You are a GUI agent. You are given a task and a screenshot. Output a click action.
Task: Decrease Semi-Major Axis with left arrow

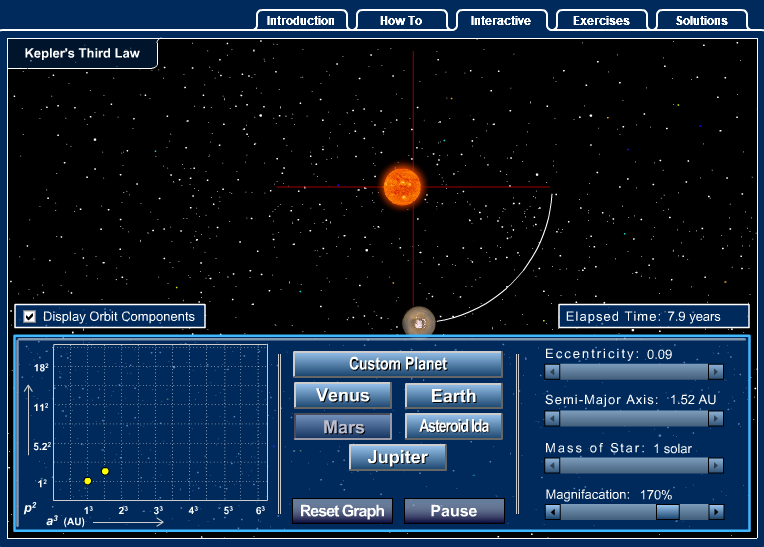pyautogui.click(x=552, y=418)
